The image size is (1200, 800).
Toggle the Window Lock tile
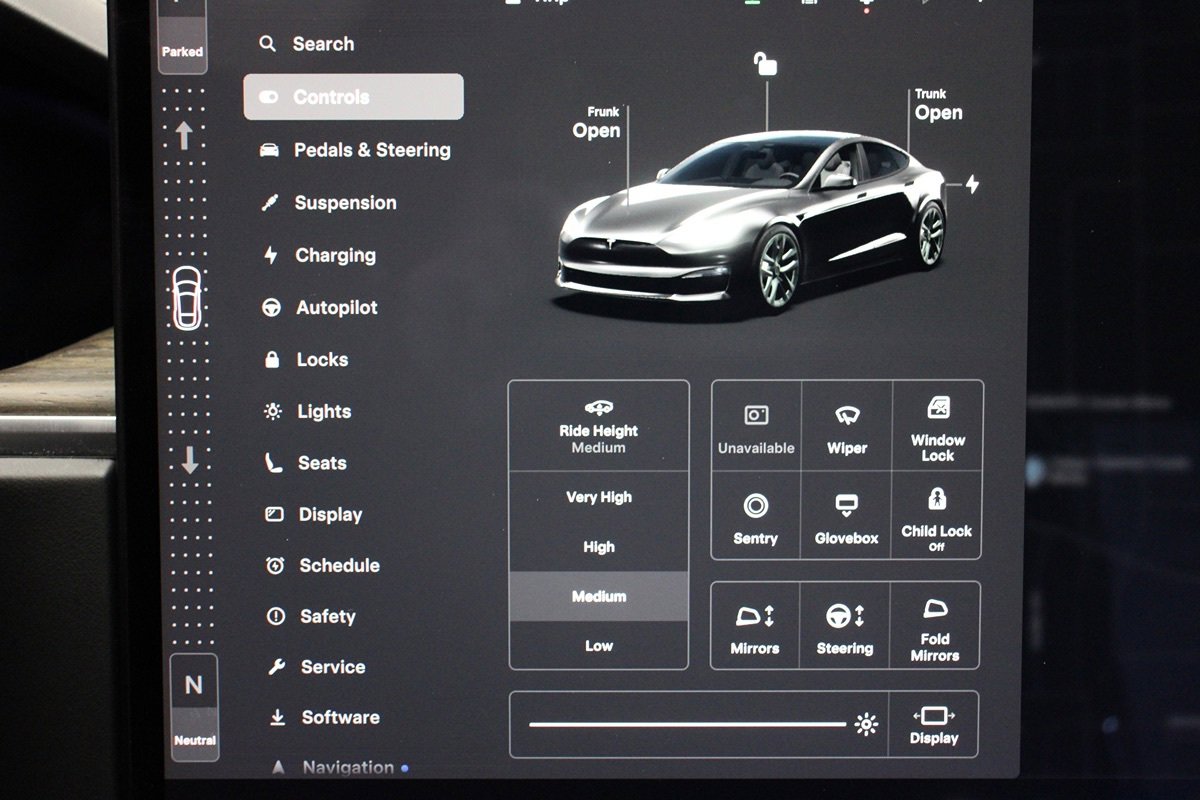[x=938, y=428]
